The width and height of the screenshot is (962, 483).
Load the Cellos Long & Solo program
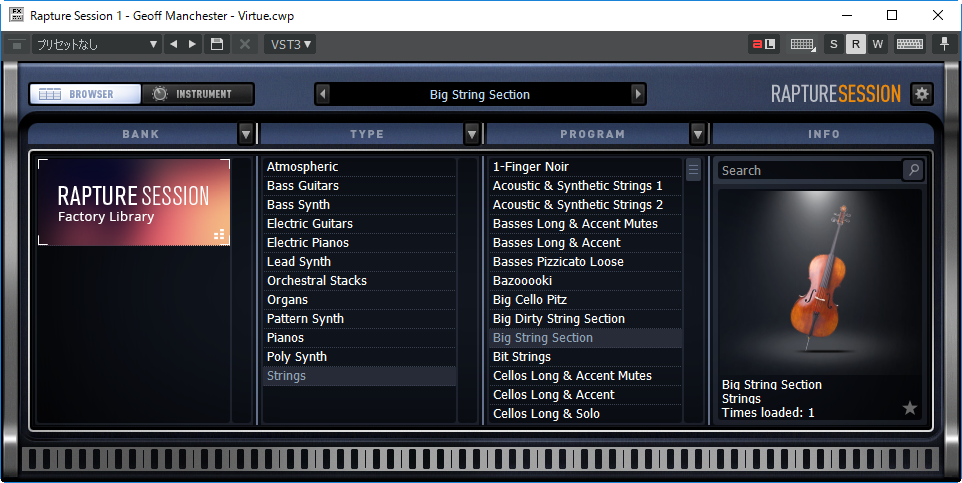(x=586, y=414)
